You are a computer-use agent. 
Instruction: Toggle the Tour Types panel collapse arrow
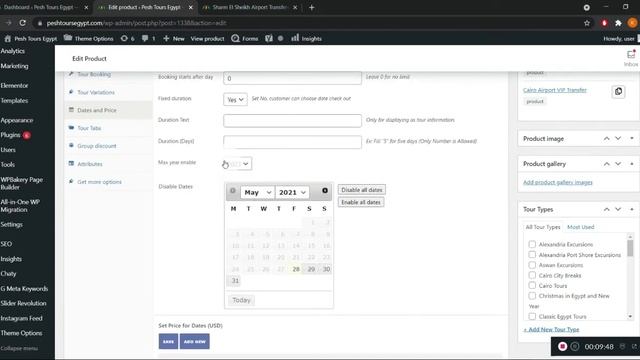(632, 209)
